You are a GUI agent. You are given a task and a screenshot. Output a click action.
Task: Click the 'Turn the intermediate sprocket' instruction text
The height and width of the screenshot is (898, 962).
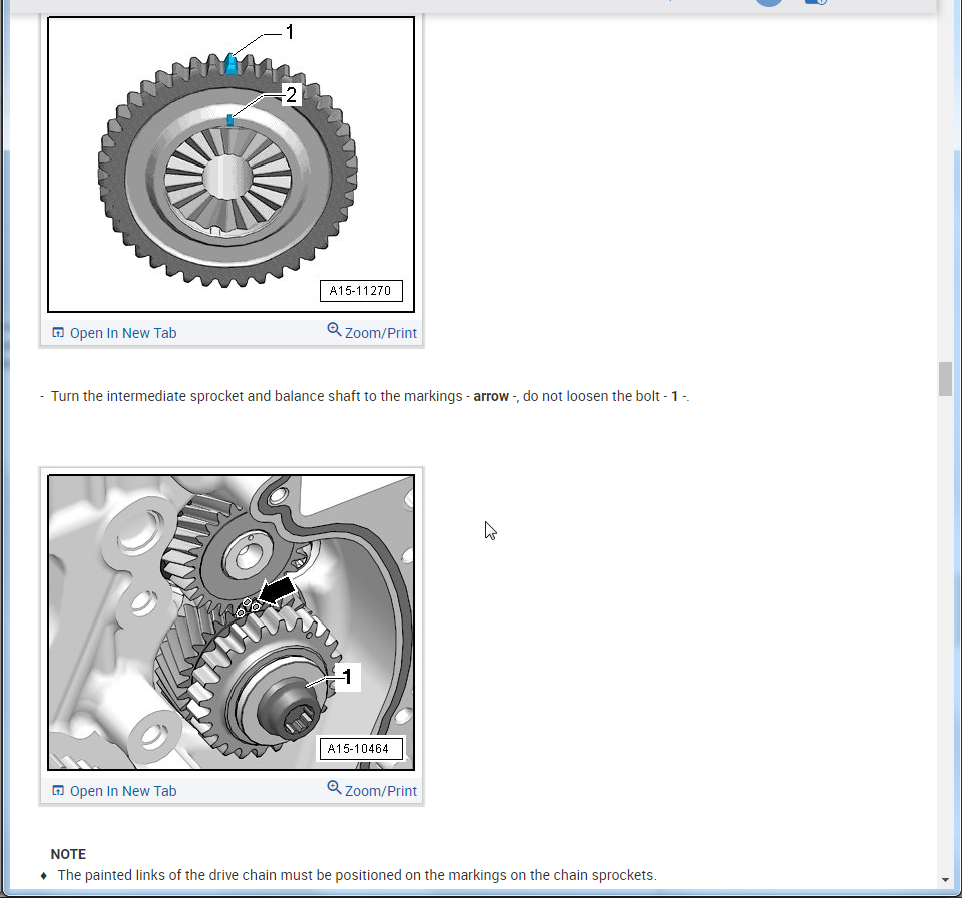pos(370,396)
